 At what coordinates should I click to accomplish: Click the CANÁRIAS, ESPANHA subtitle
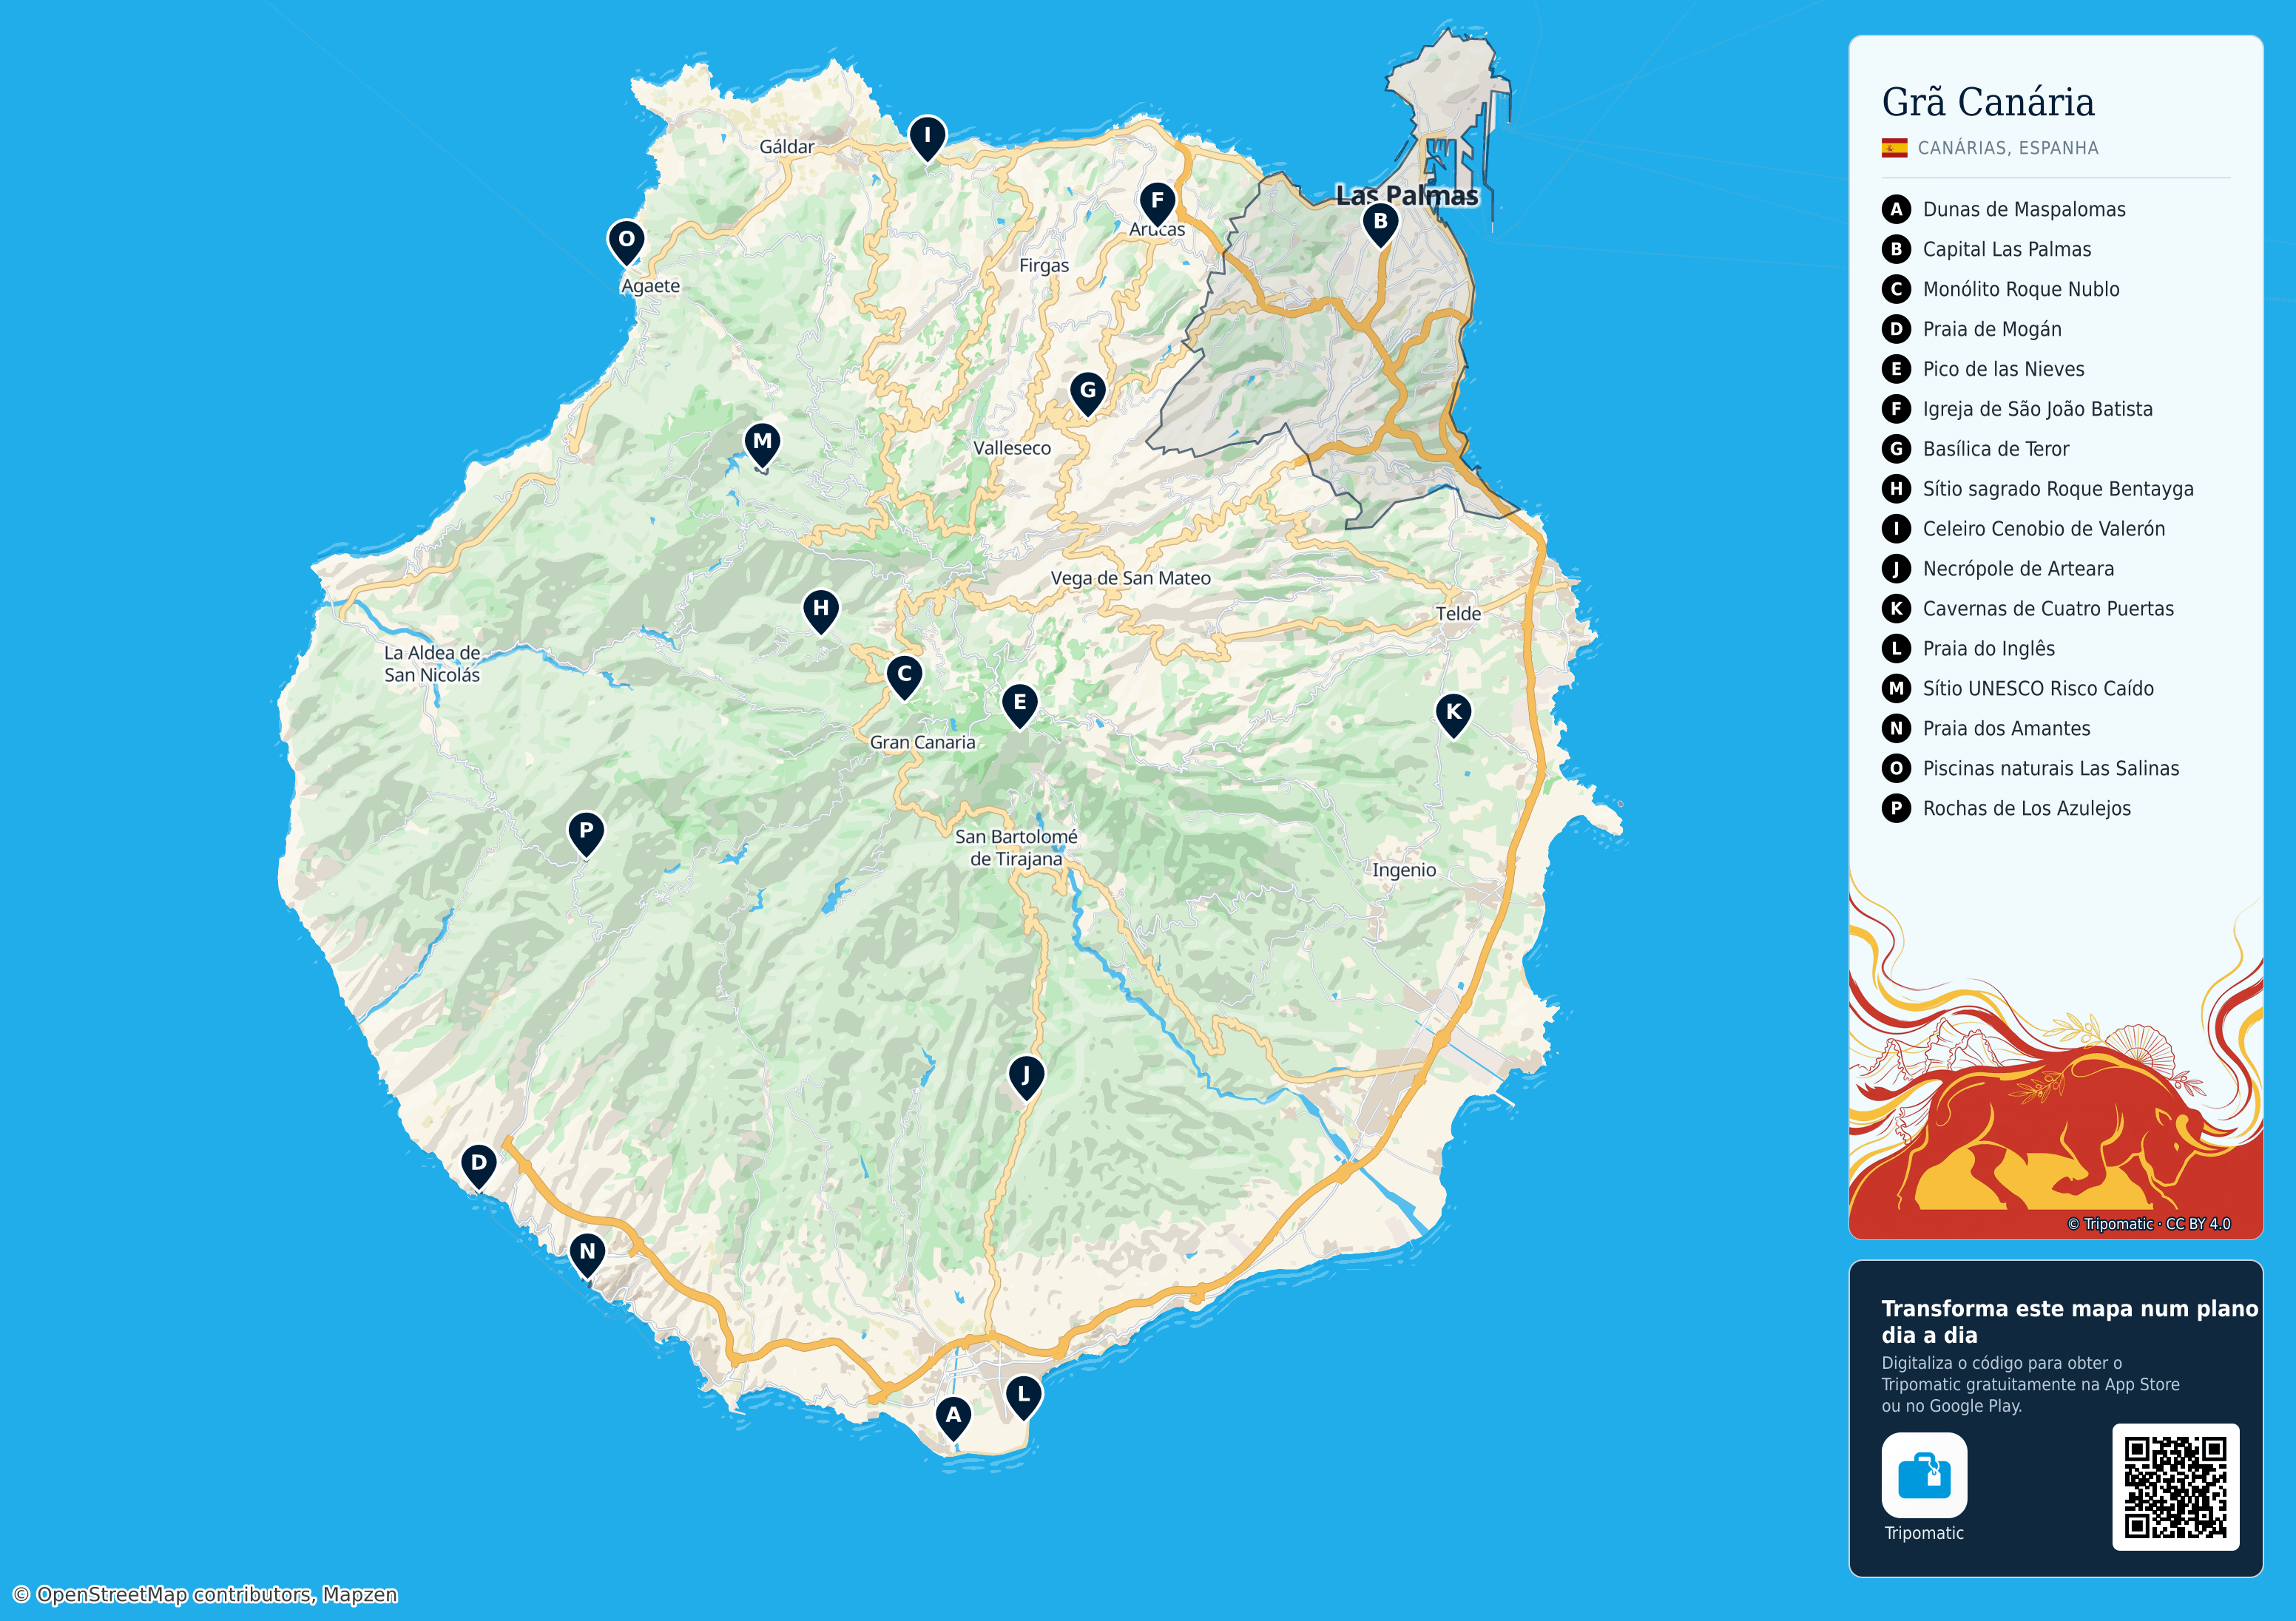[x=2008, y=148]
